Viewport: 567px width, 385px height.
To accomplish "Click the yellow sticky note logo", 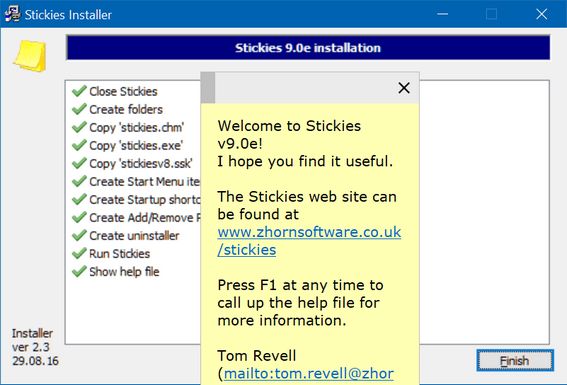I will [30, 56].
